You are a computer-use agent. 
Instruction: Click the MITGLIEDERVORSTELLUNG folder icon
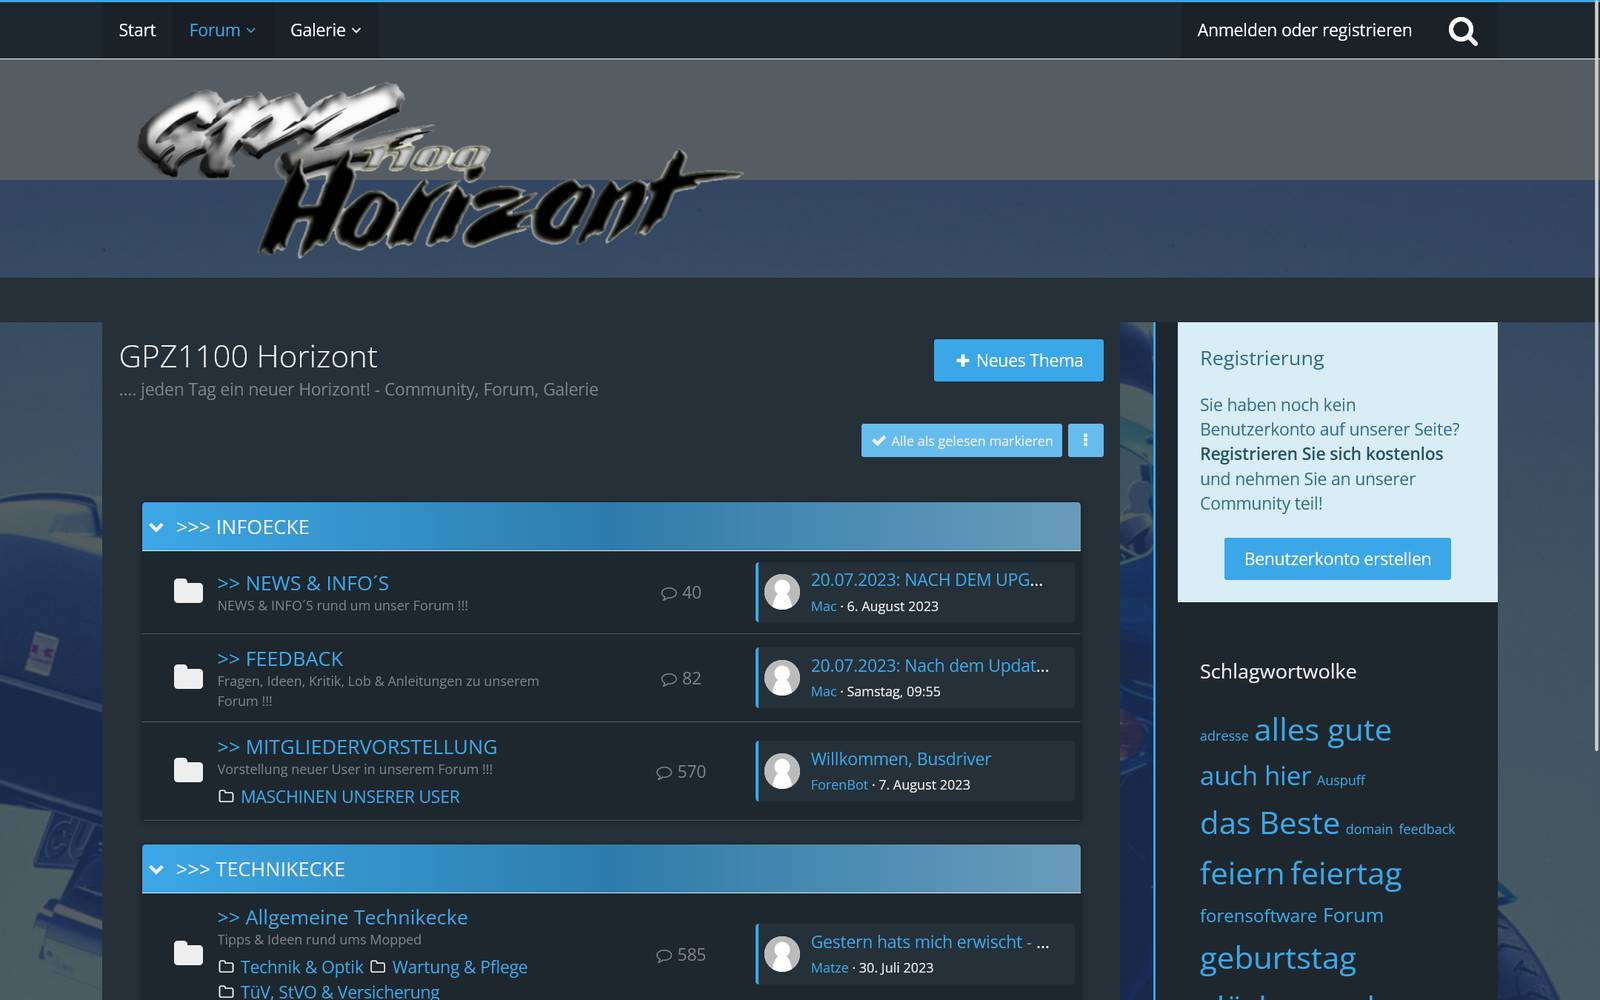pyautogui.click(x=188, y=770)
